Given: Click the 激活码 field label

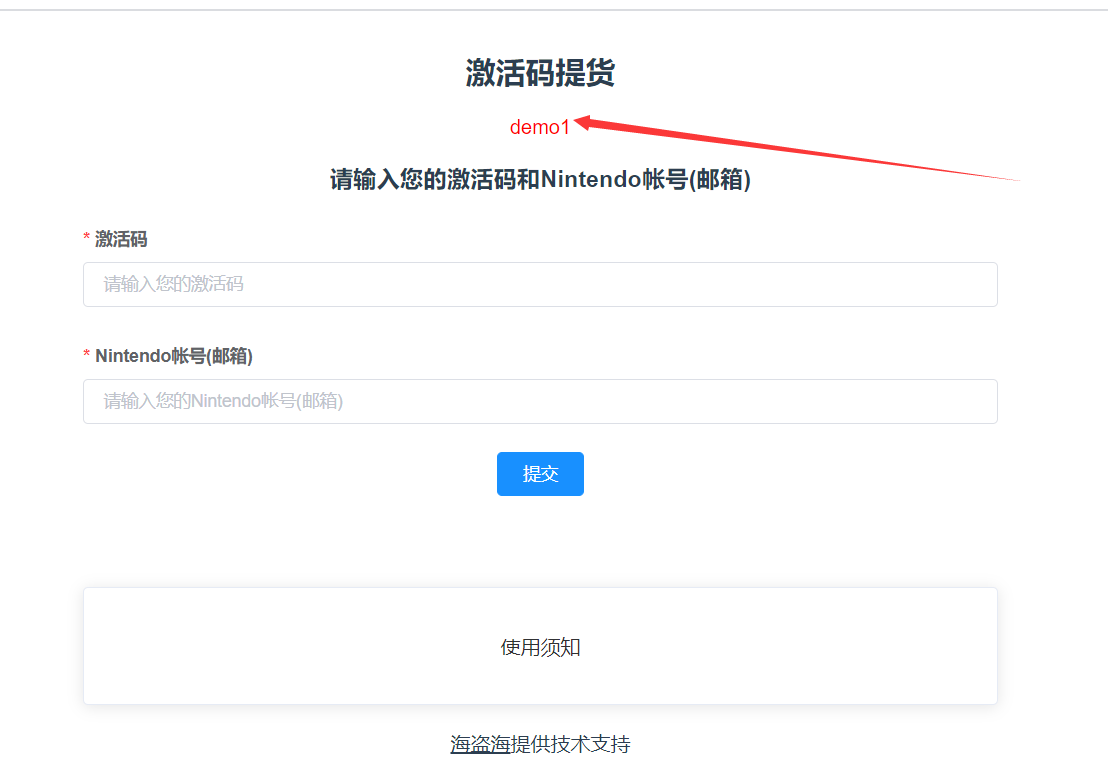Looking at the screenshot, I should [x=121, y=239].
